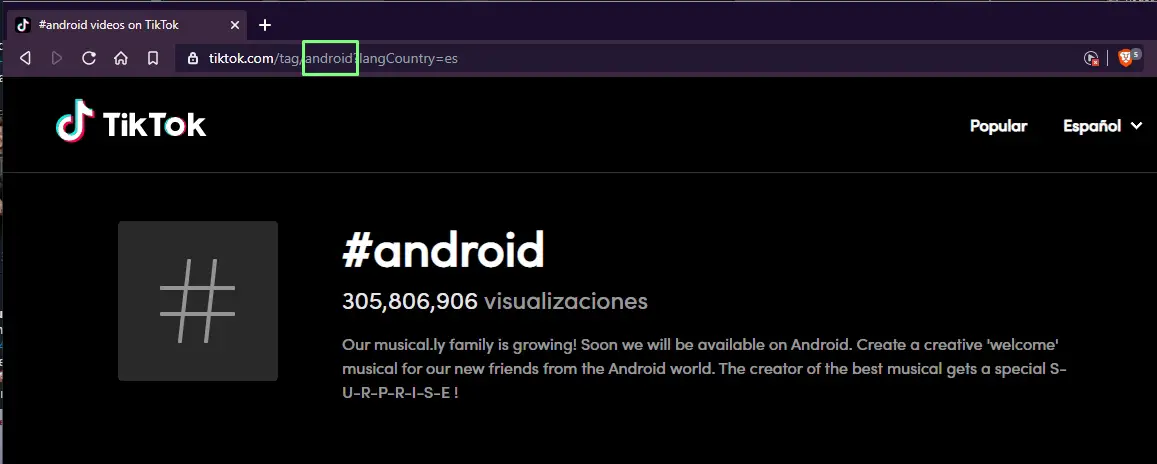Click the musical.ly description paragraph
This screenshot has height=464, width=1157.
[705, 369]
